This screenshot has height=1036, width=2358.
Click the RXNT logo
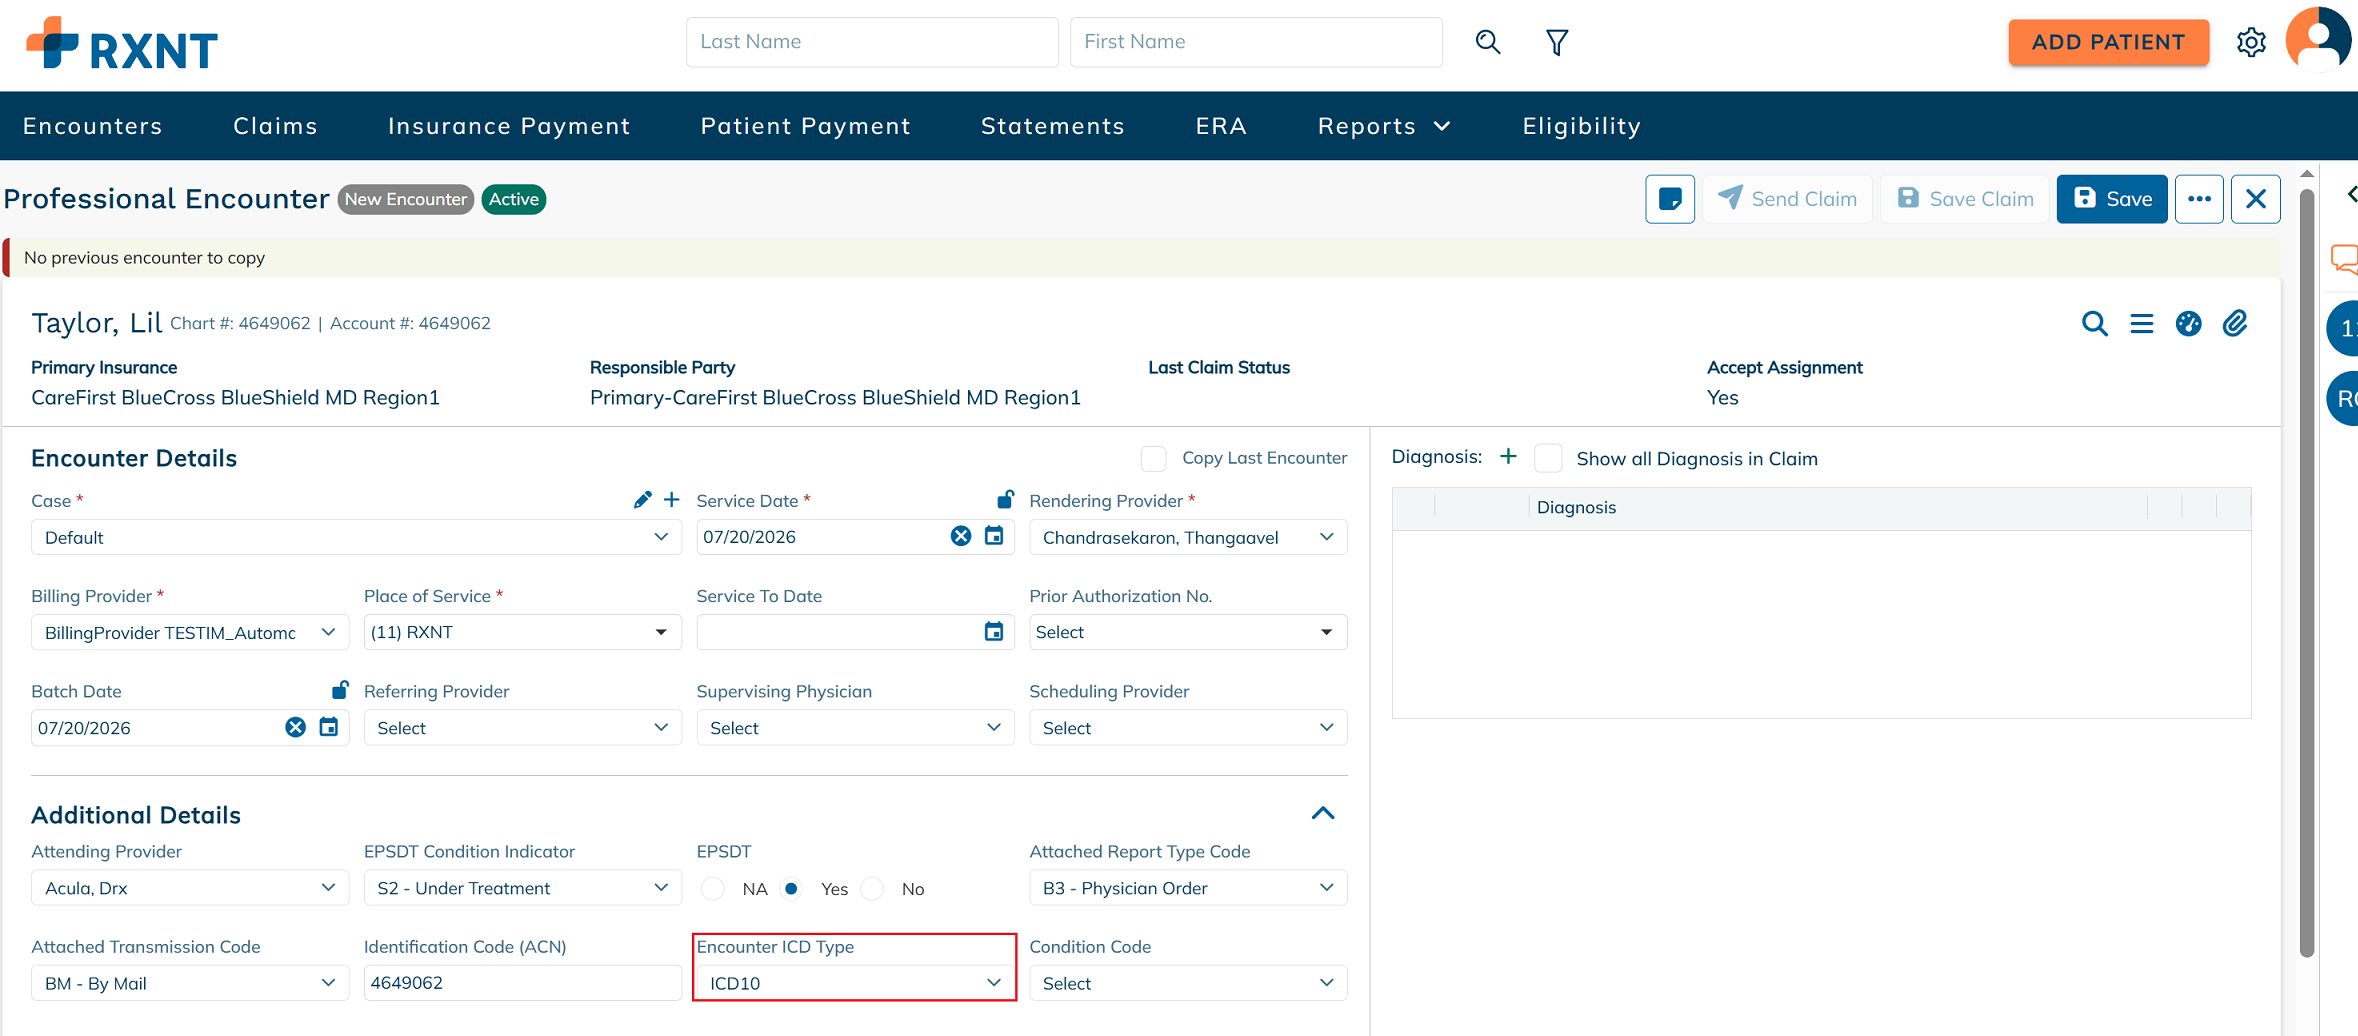click(x=122, y=44)
